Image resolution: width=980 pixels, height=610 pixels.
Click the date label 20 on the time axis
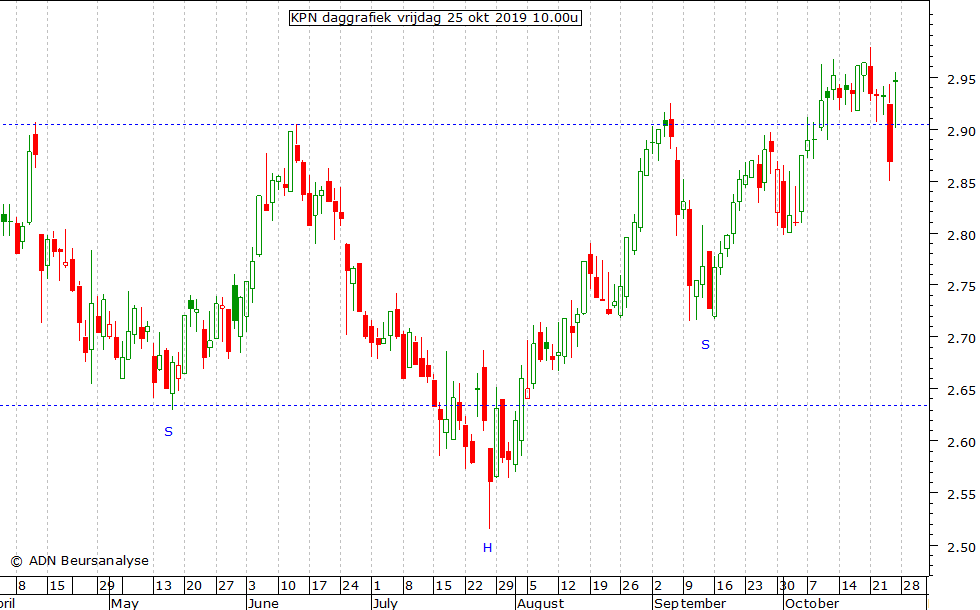[194, 586]
